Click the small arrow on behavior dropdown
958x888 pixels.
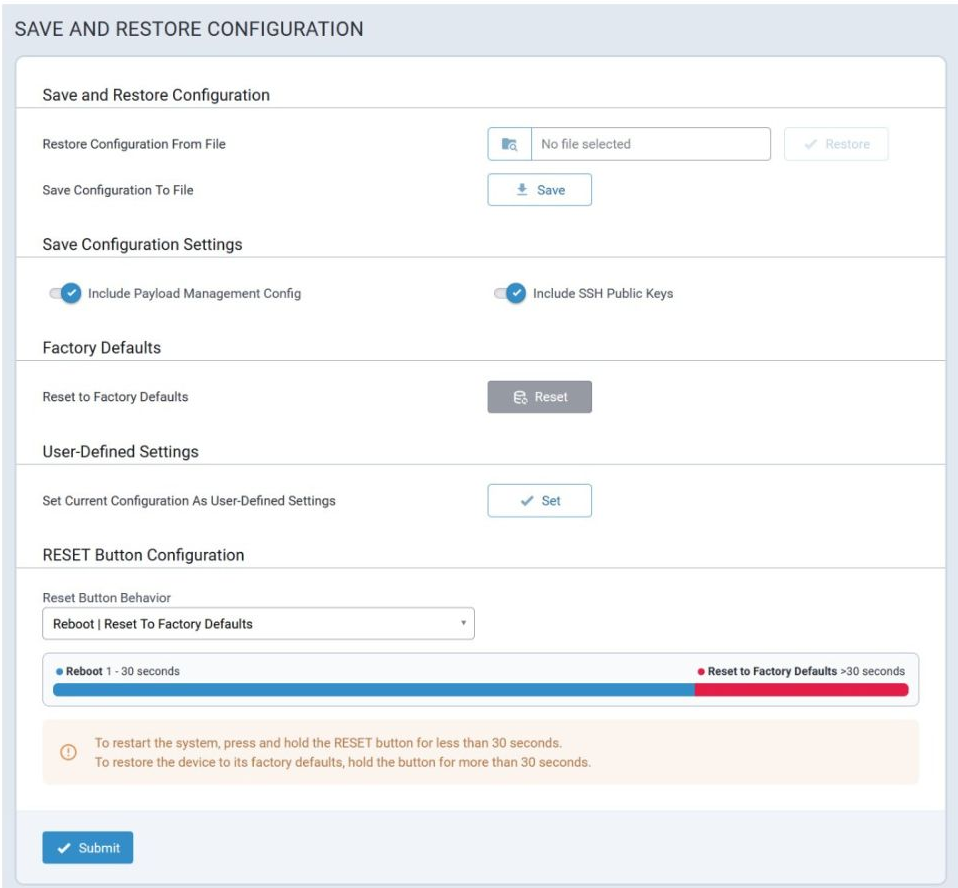tap(463, 624)
